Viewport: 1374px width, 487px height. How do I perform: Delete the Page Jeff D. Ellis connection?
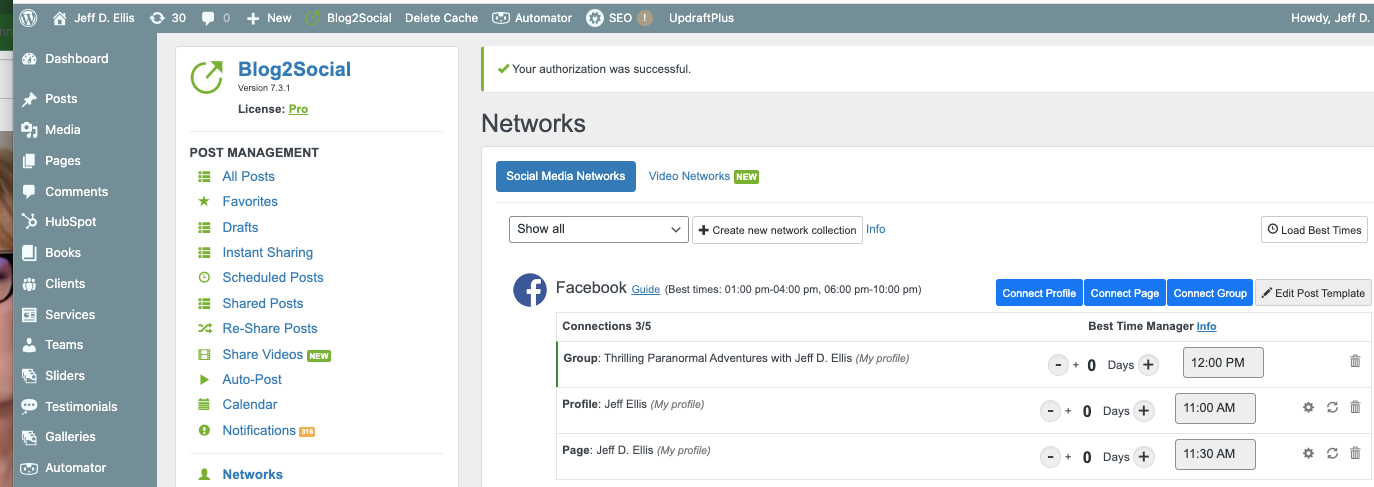click(x=1355, y=453)
